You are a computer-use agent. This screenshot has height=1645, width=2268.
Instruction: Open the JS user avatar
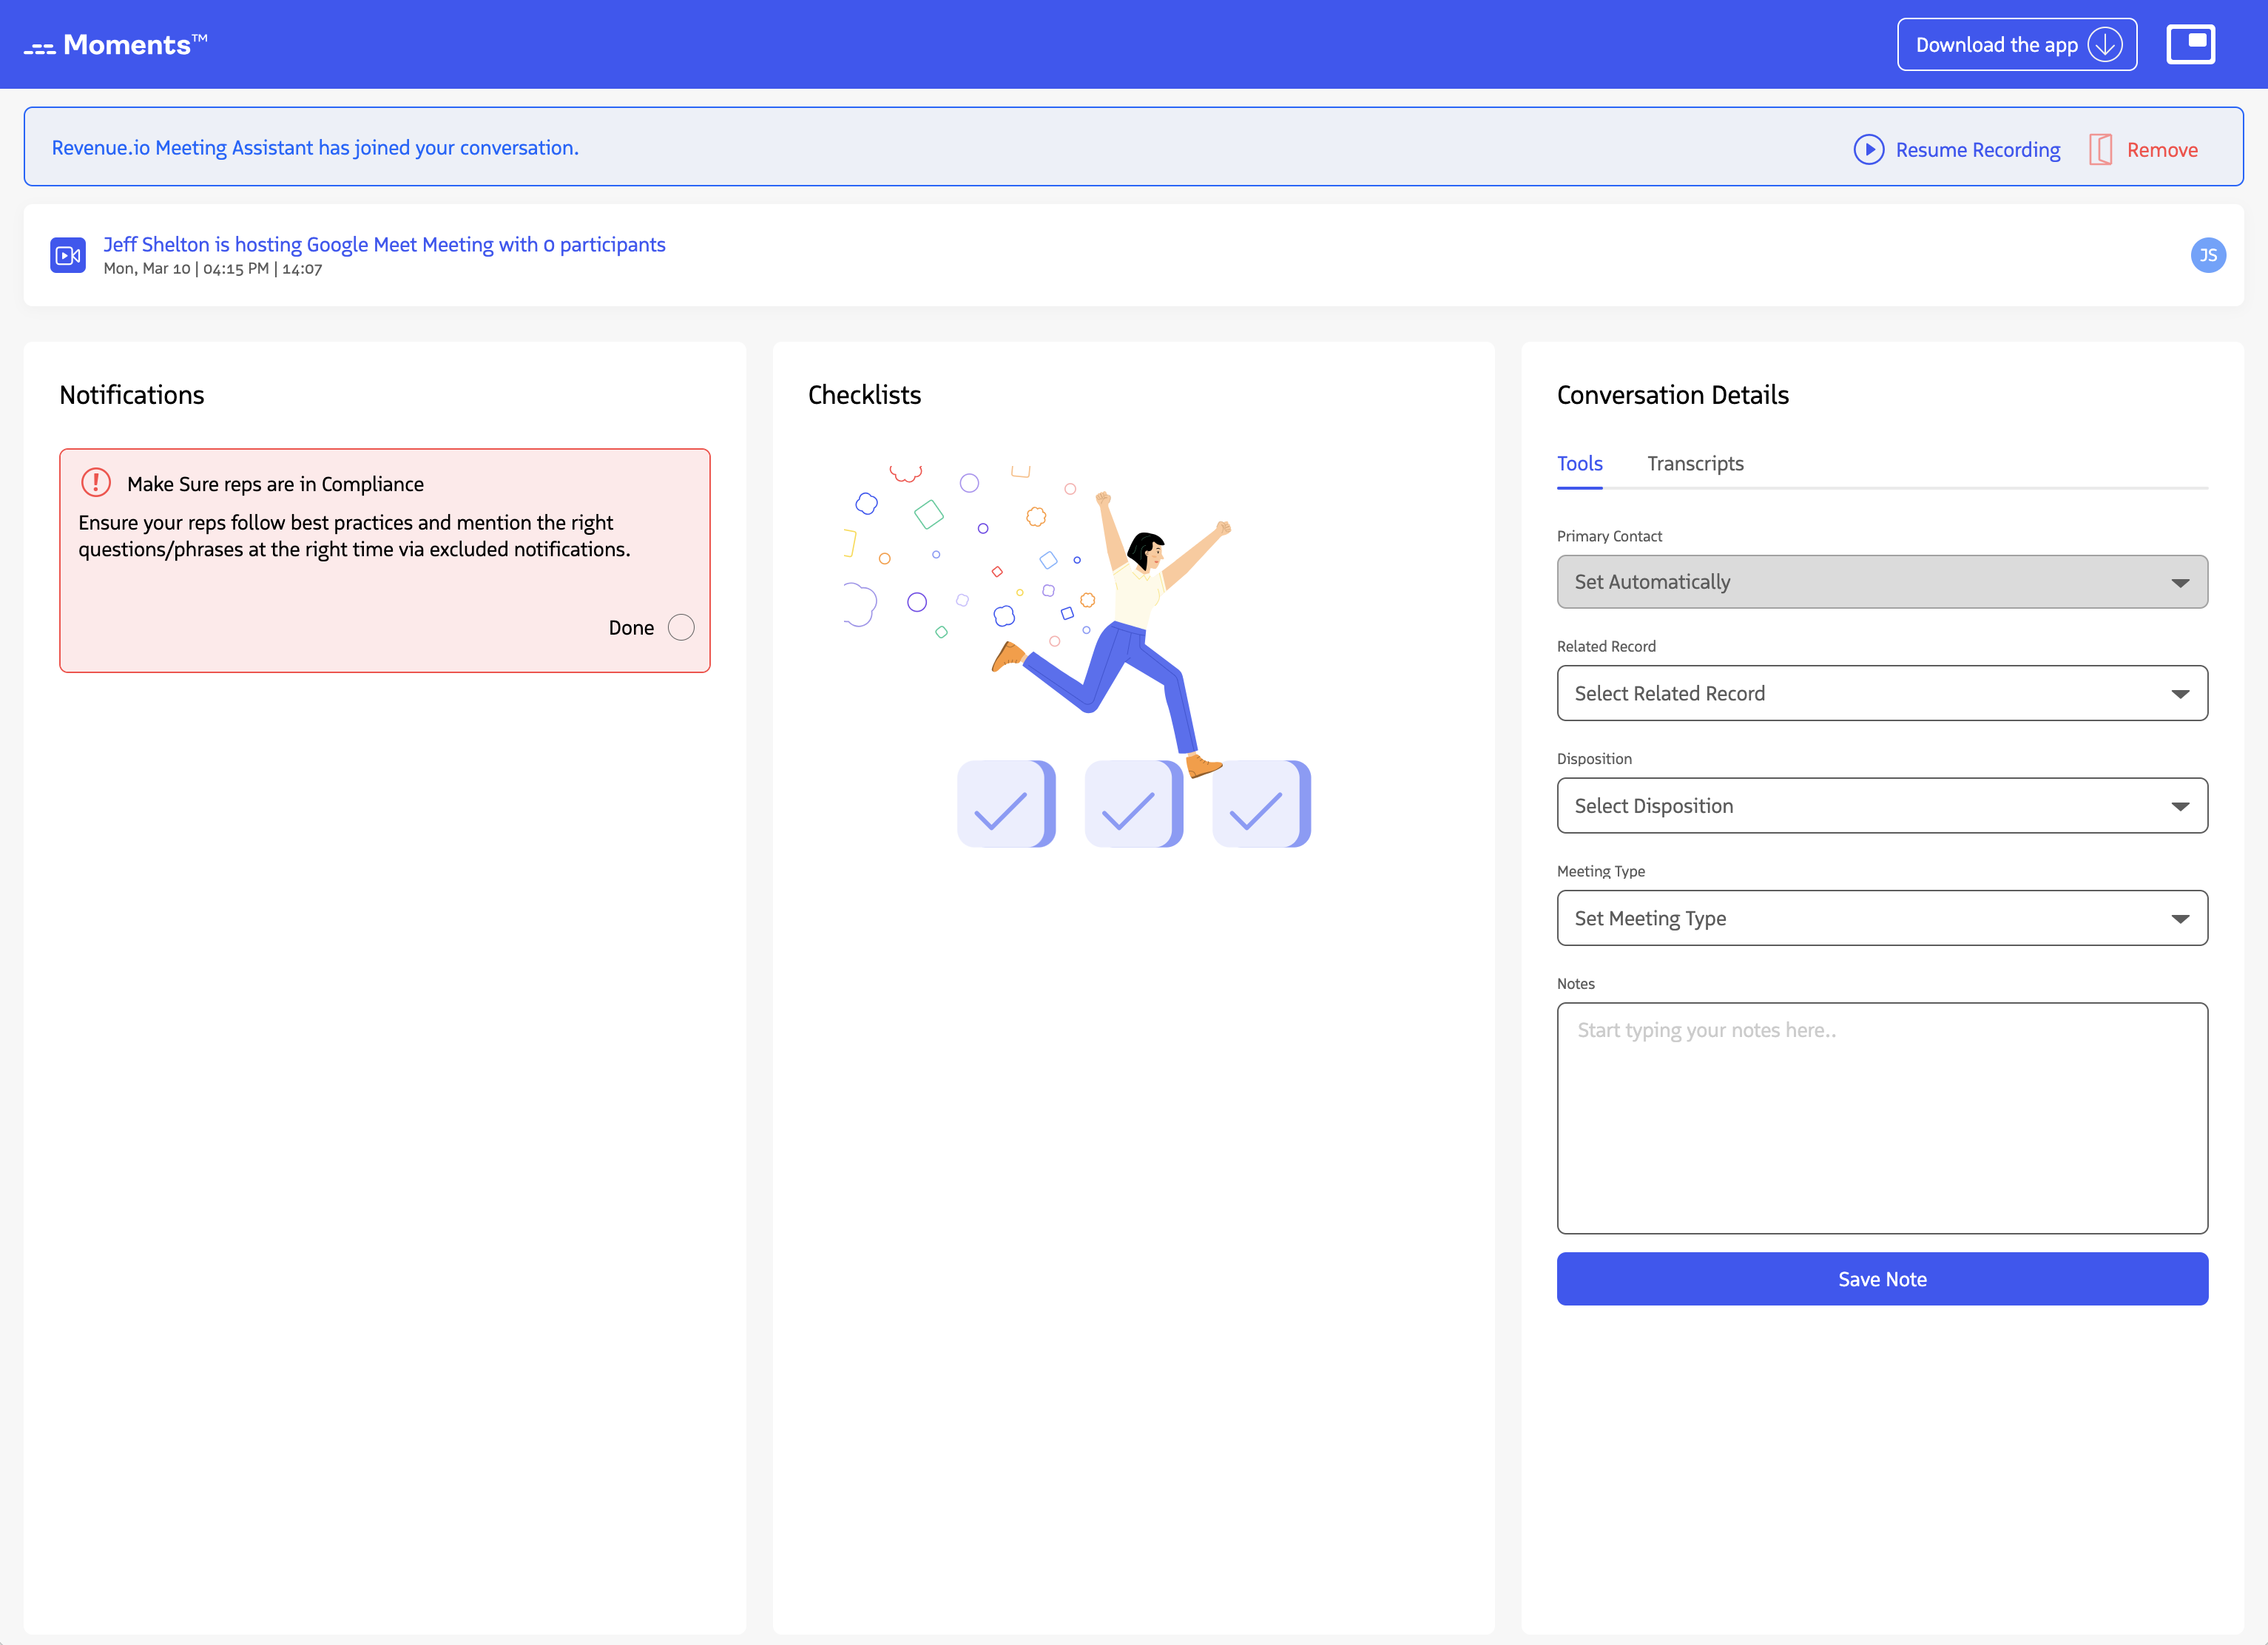click(x=2207, y=255)
